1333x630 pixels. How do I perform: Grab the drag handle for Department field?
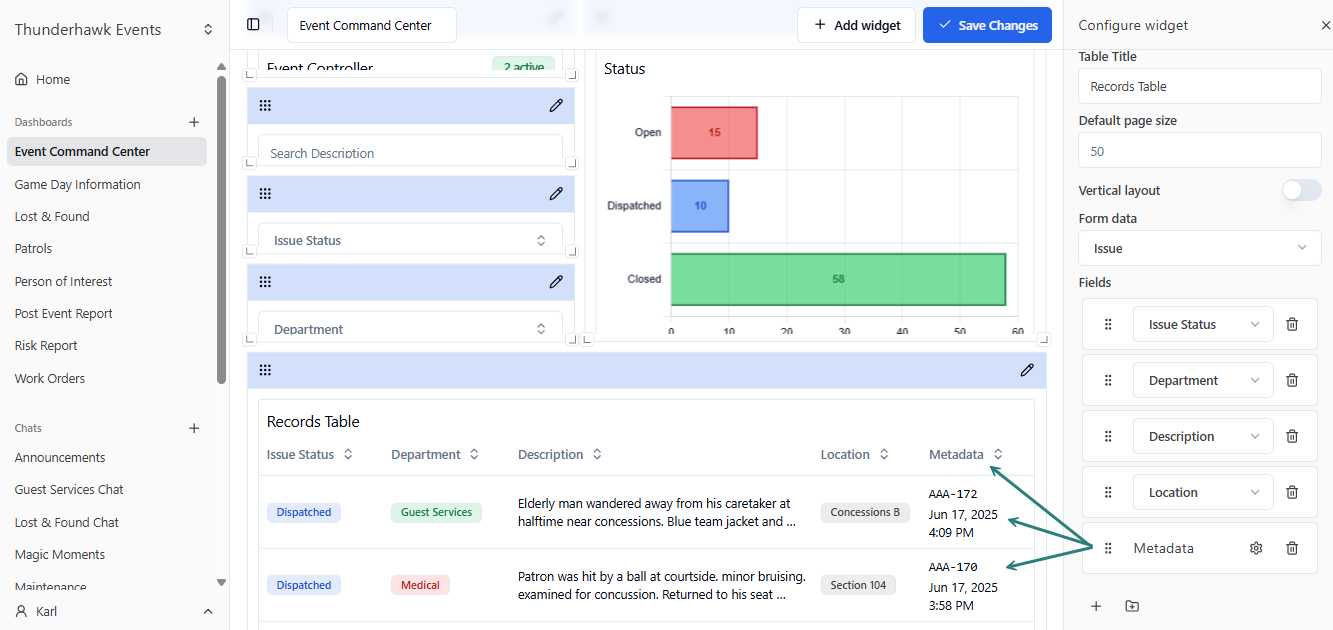(x=1108, y=380)
